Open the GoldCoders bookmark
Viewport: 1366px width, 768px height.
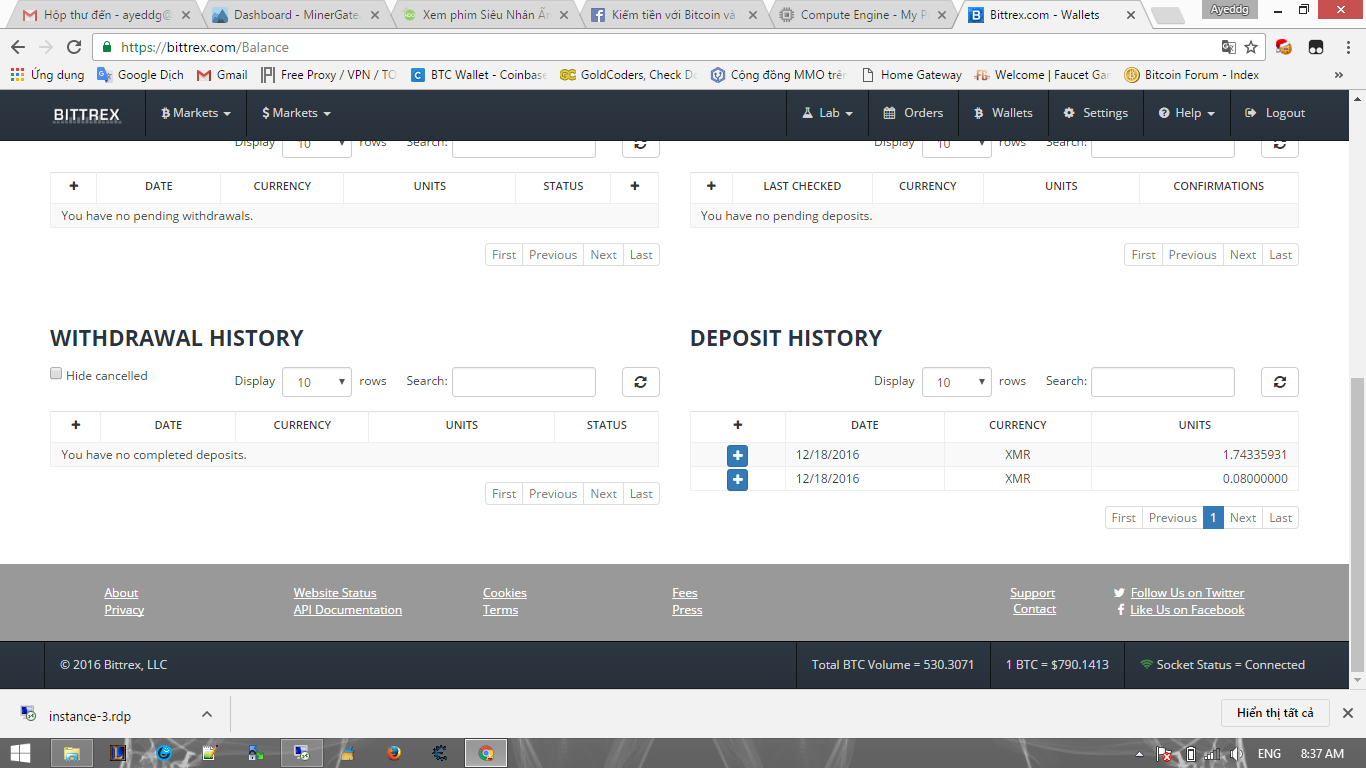click(x=628, y=75)
